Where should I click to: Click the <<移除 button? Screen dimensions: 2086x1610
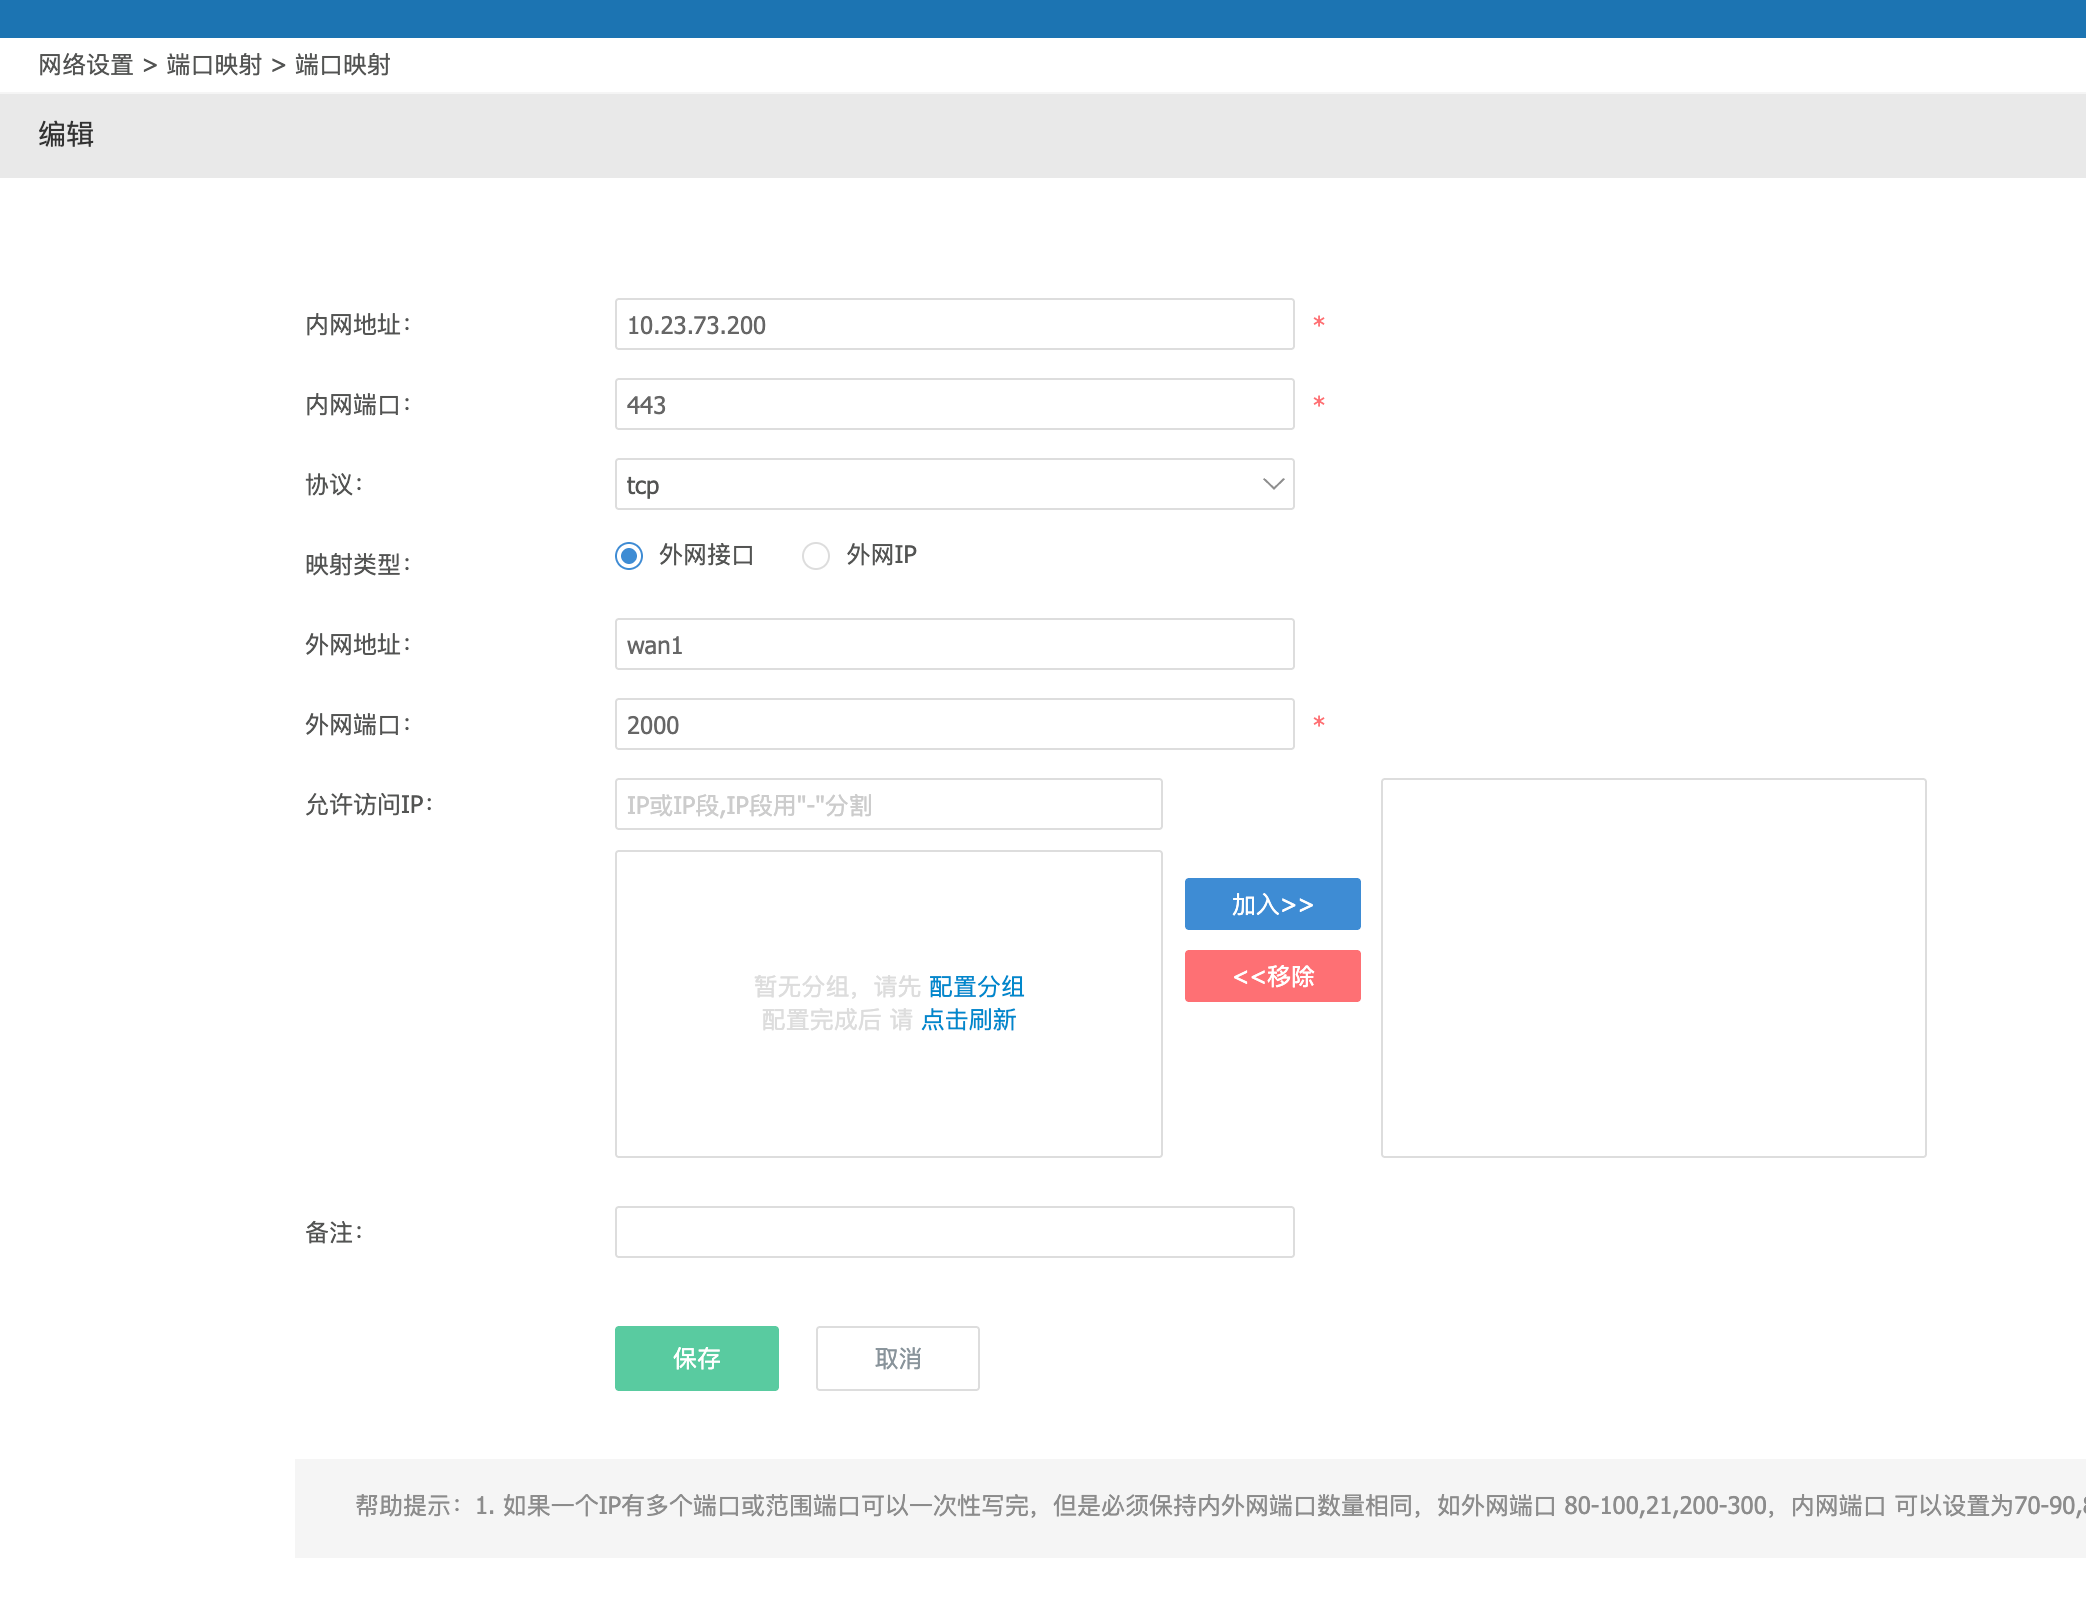click(1272, 976)
